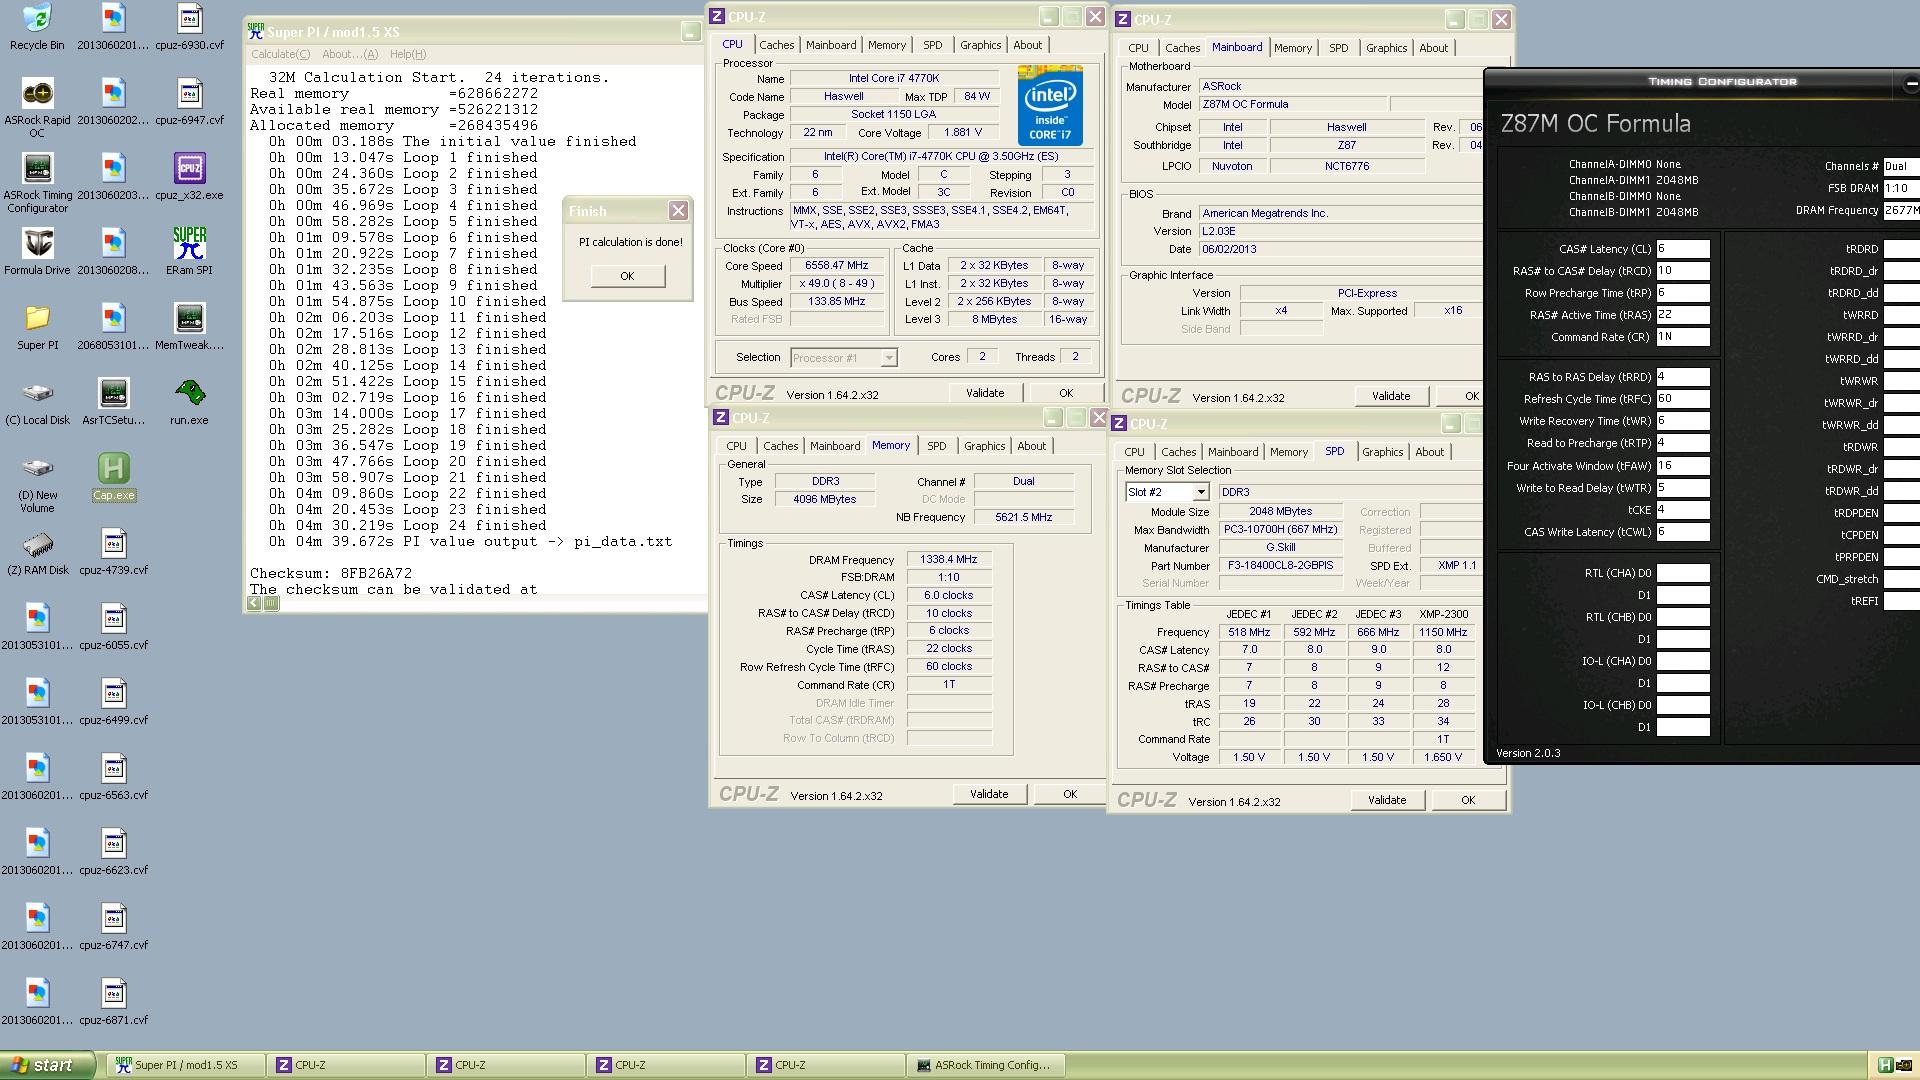Select cpuz-6747.cvf file icon
Screen dimensions: 1920x1080
(x=113, y=927)
